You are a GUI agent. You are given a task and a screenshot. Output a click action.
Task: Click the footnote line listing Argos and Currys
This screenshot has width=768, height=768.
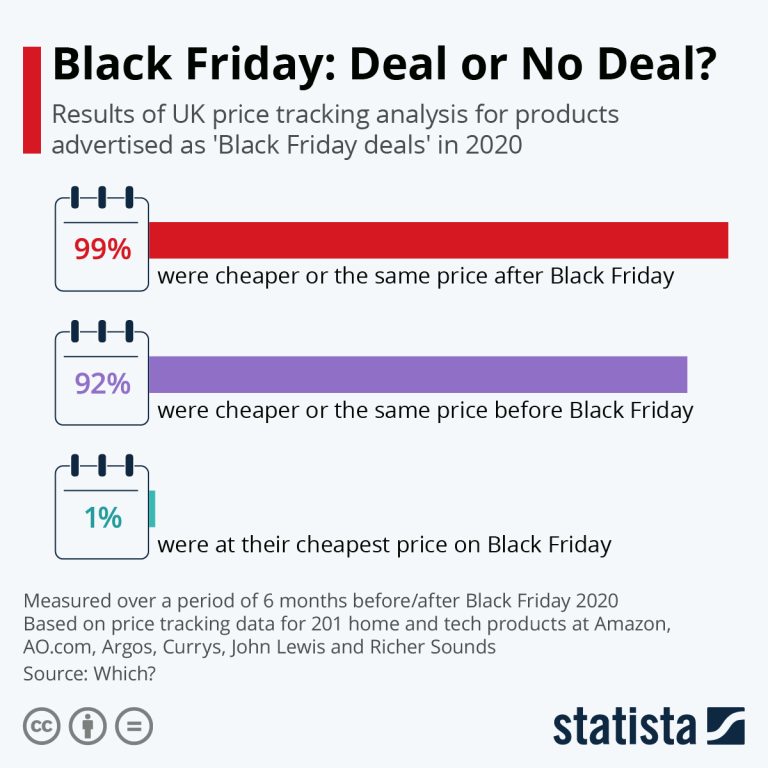click(x=259, y=647)
